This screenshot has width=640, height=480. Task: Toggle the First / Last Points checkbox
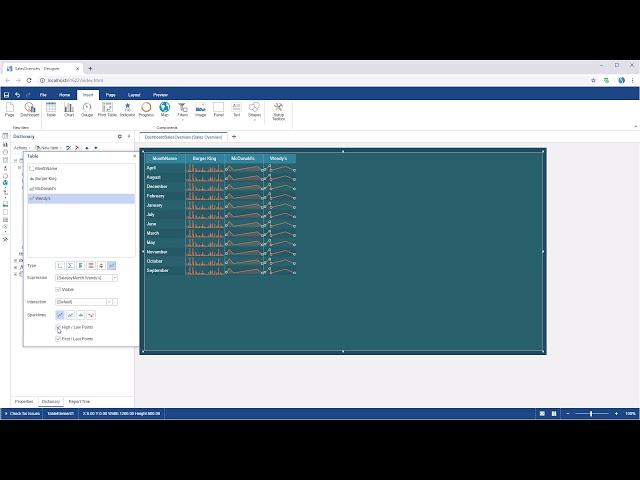(x=58, y=339)
